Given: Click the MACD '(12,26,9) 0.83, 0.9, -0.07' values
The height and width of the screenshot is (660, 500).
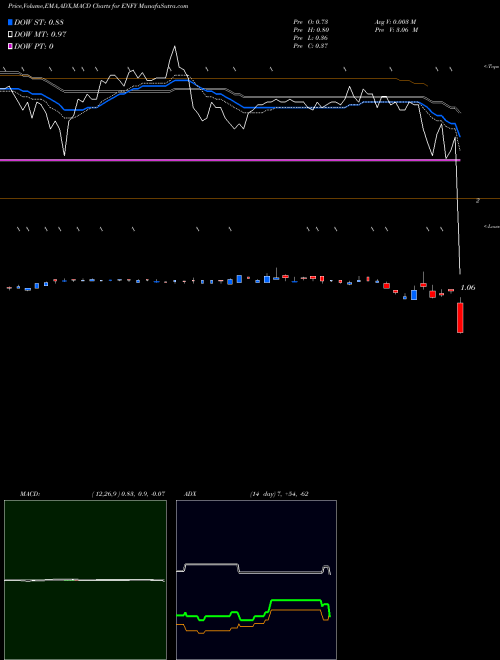Looking at the screenshot, I should click(128, 494).
